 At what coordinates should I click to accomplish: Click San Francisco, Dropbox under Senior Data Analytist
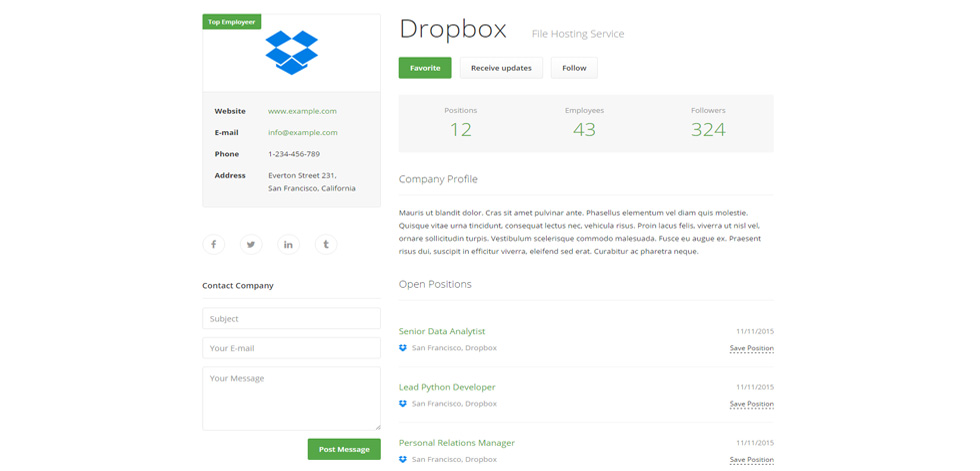coord(454,348)
